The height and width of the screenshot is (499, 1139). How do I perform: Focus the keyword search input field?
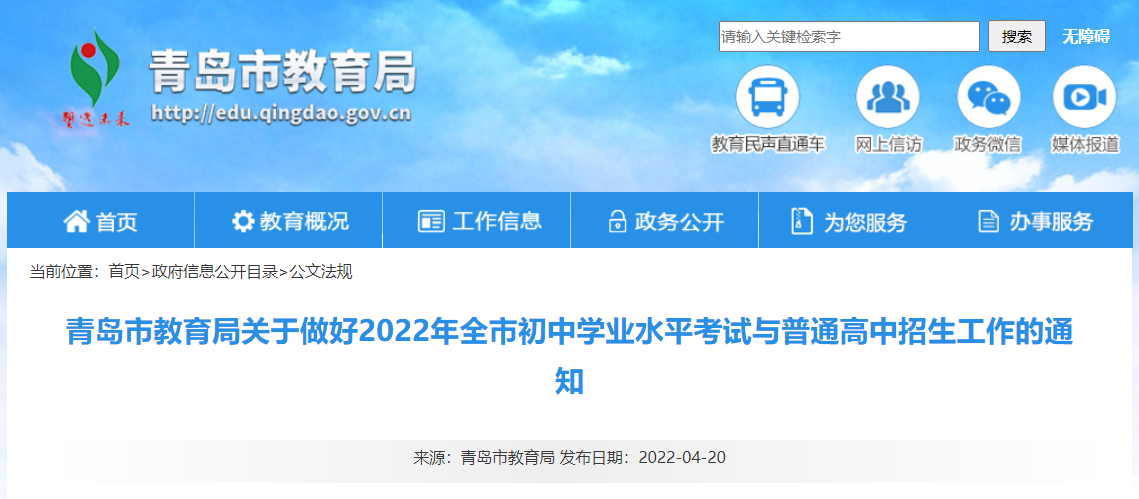849,36
